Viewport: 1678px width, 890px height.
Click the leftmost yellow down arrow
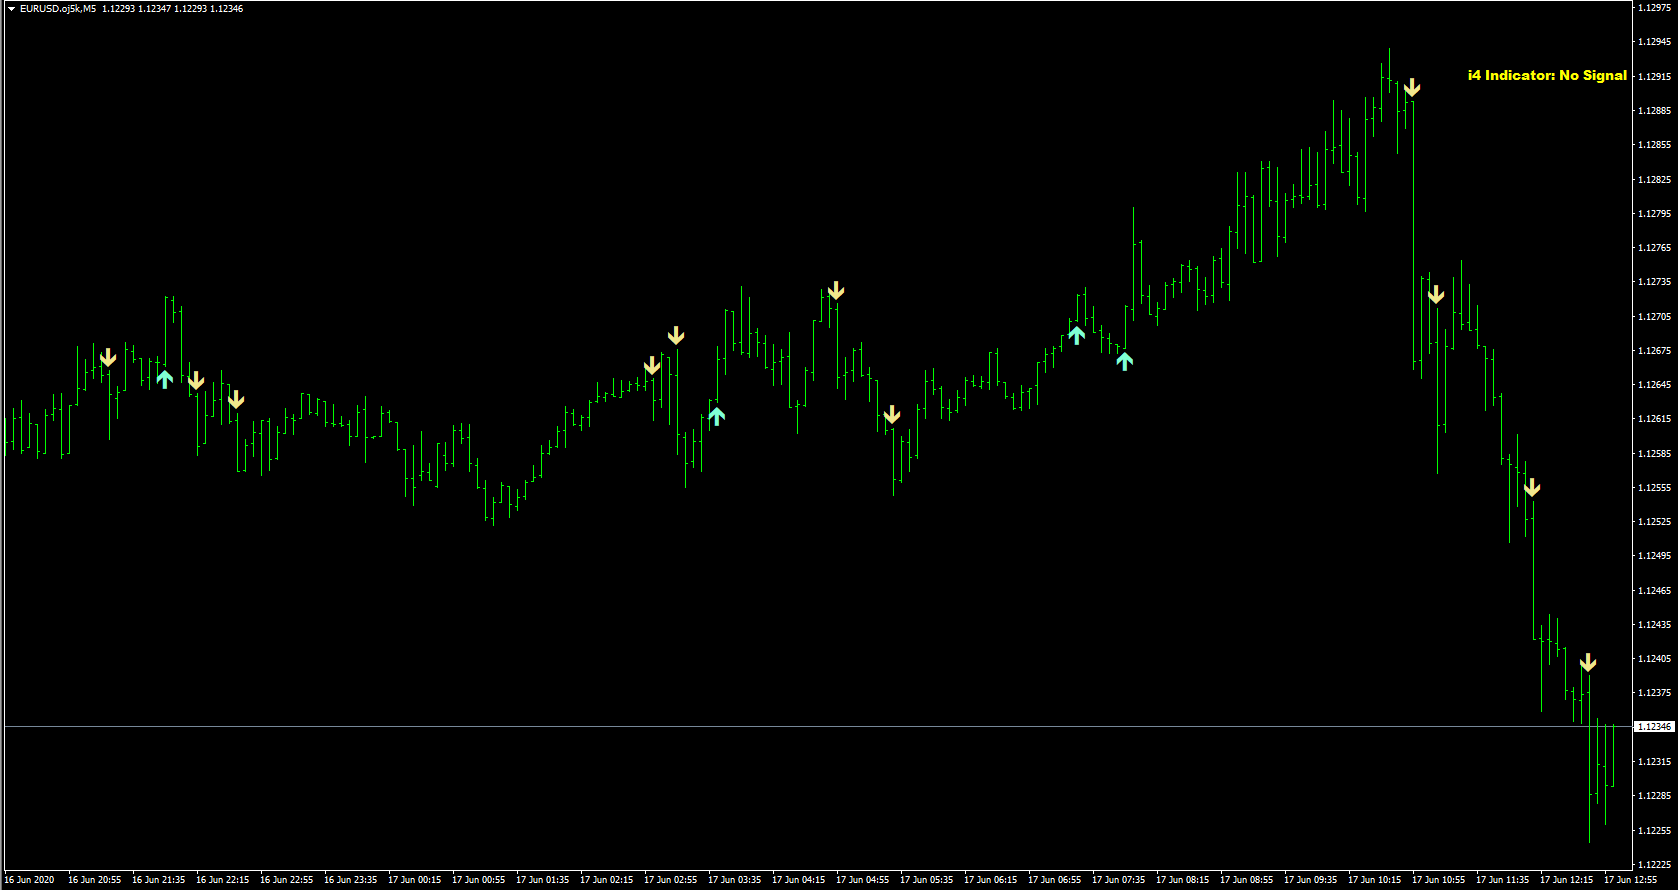pyautogui.click(x=108, y=358)
